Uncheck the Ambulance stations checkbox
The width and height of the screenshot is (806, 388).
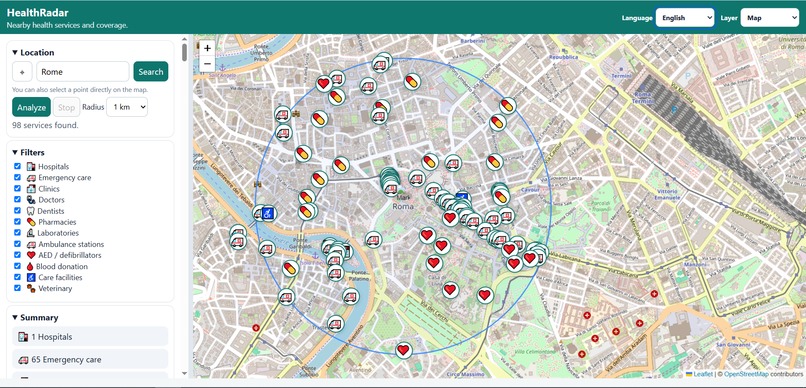coord(17,244)
